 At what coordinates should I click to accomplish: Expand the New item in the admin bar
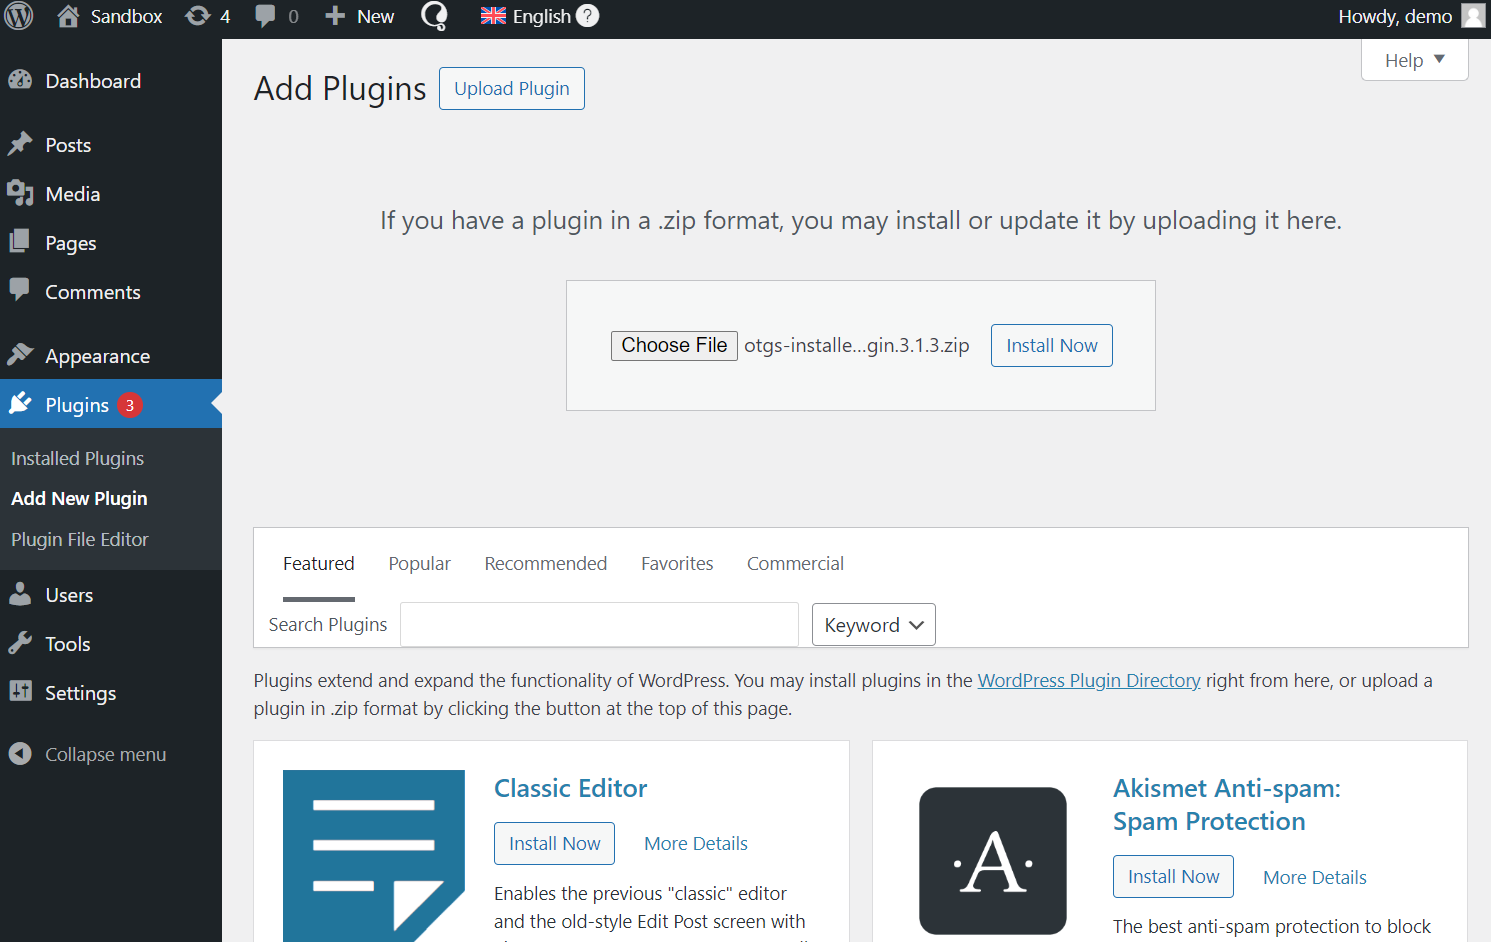(x=358, y=16)
